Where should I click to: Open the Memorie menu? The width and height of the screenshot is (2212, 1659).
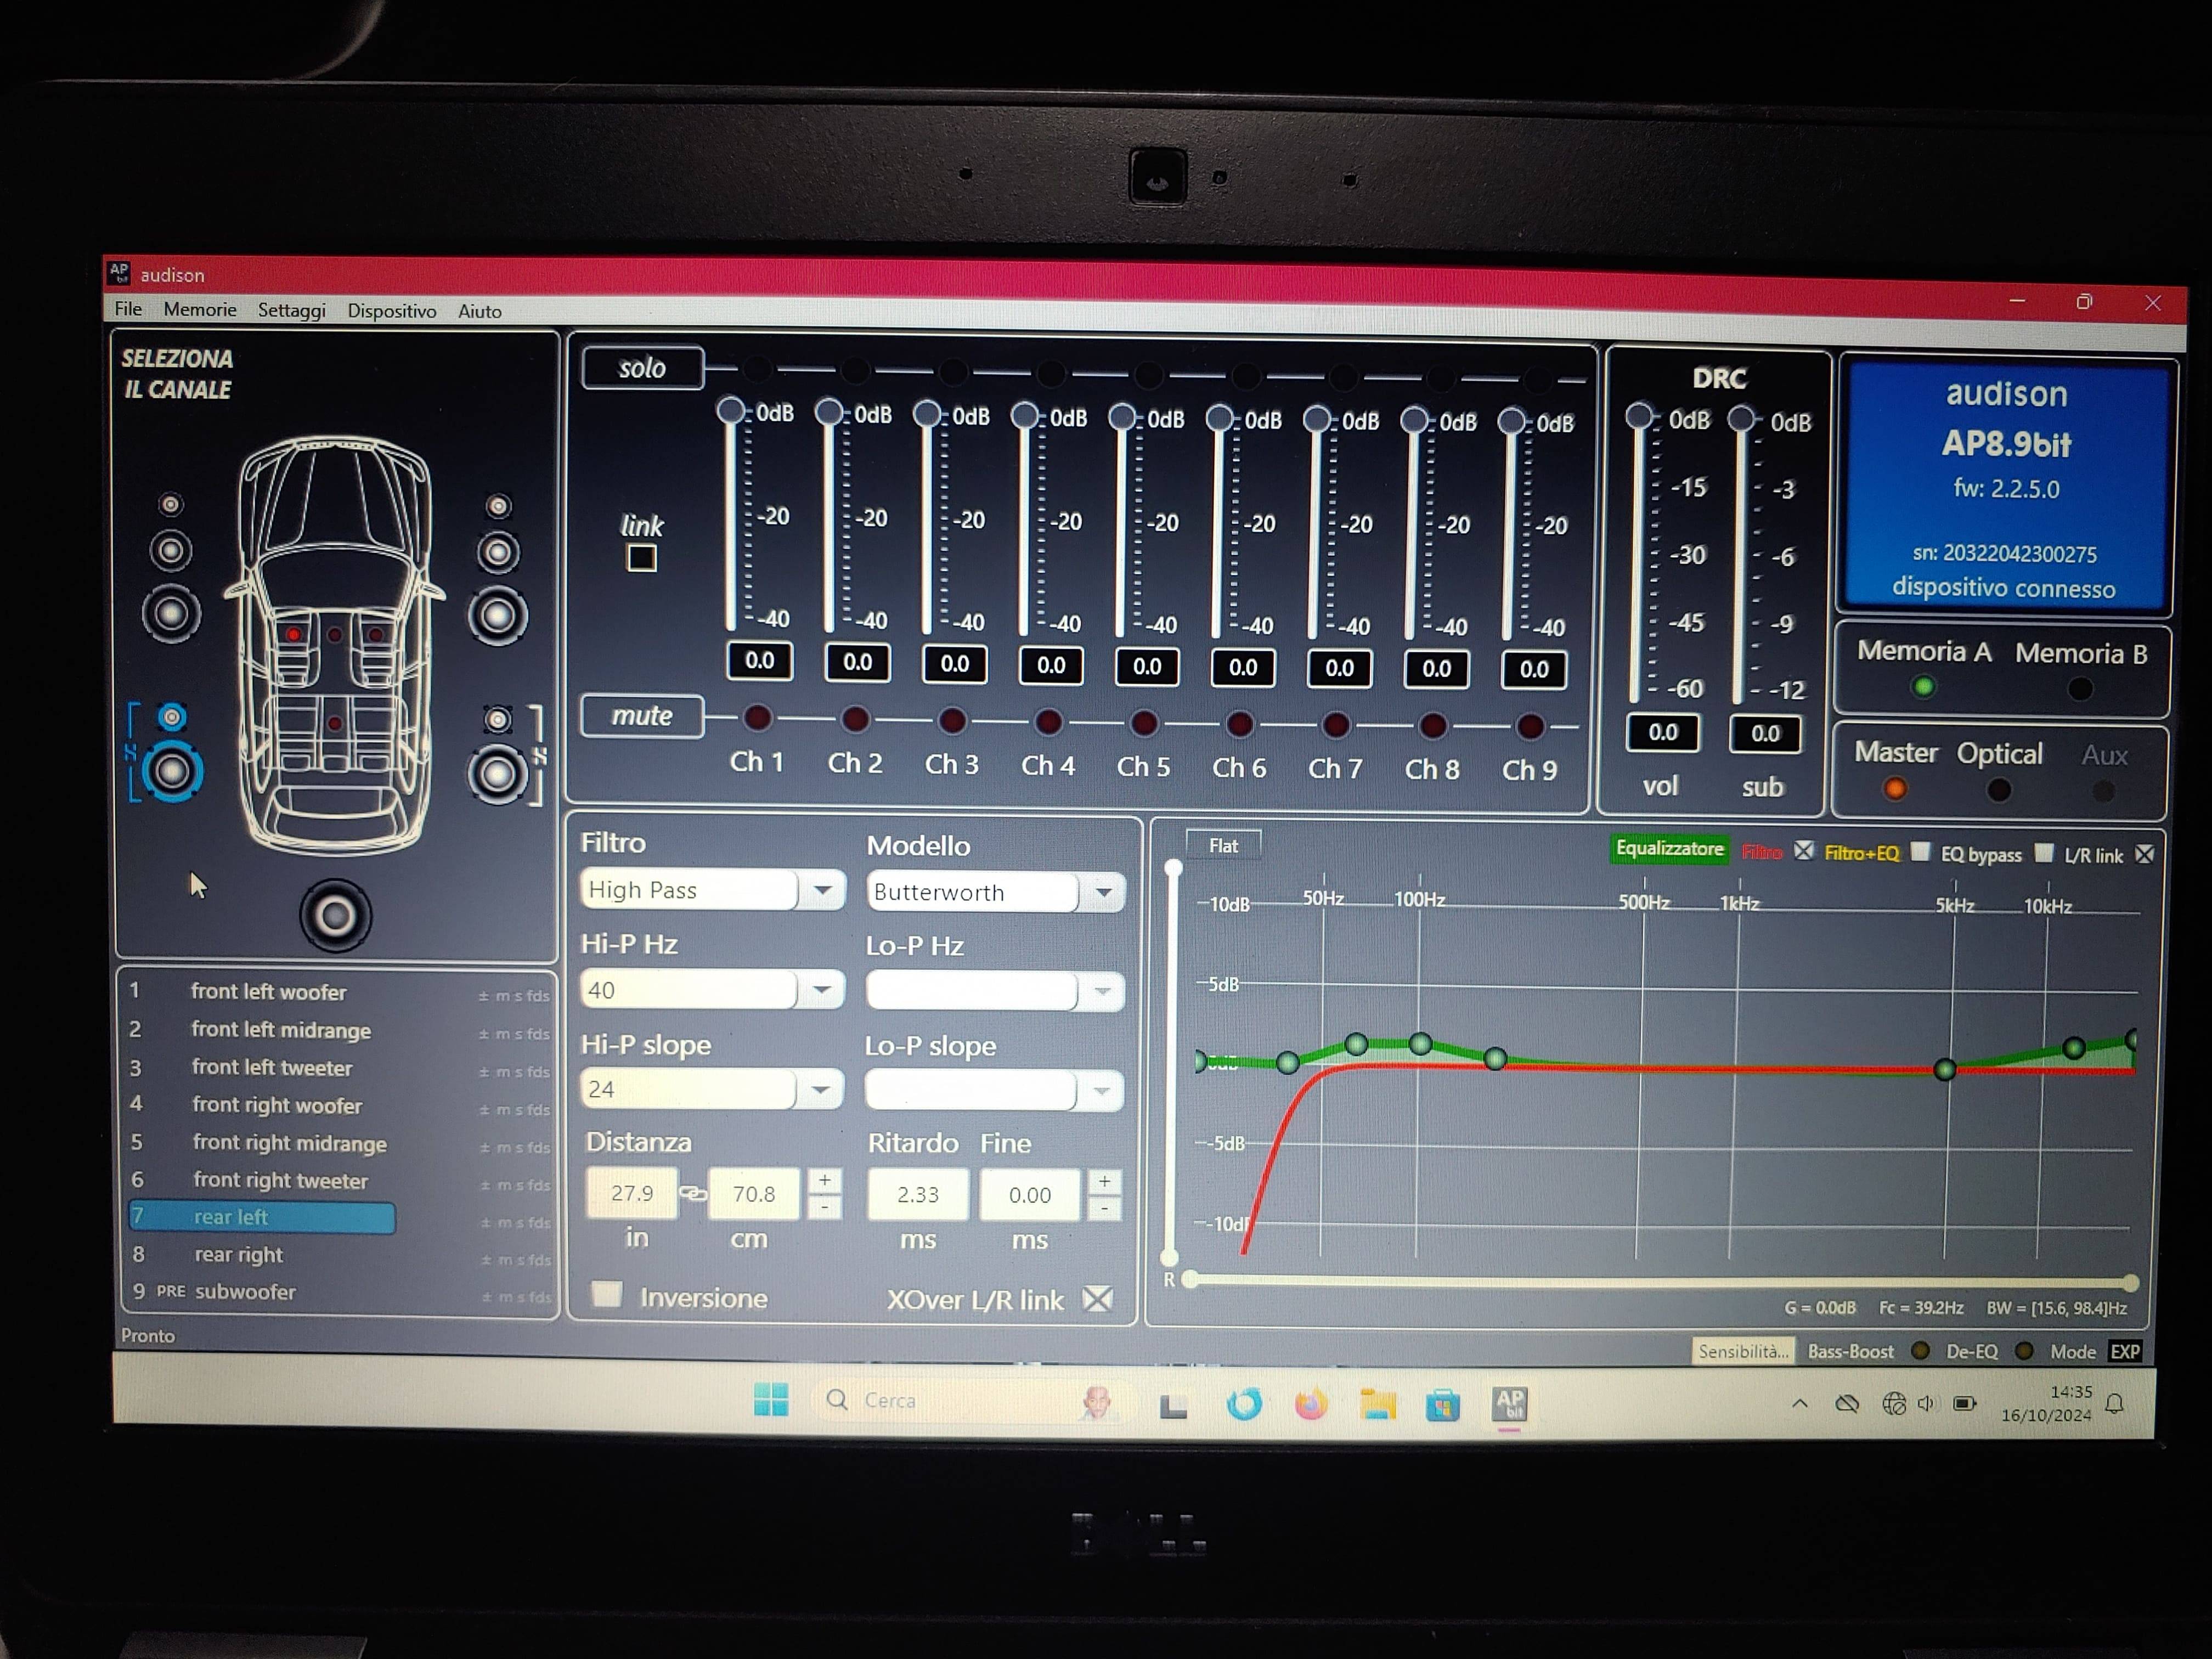pos(200,310)
